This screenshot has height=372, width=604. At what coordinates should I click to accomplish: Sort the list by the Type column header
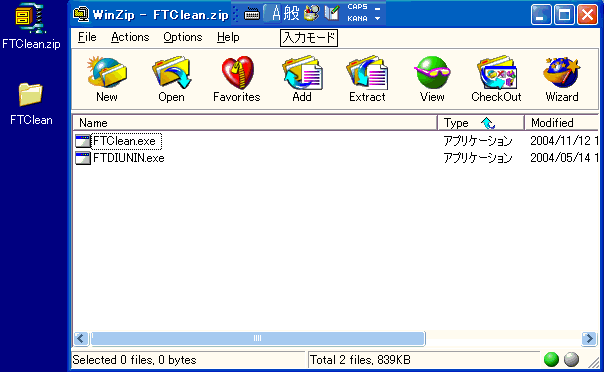click(480, 123)
